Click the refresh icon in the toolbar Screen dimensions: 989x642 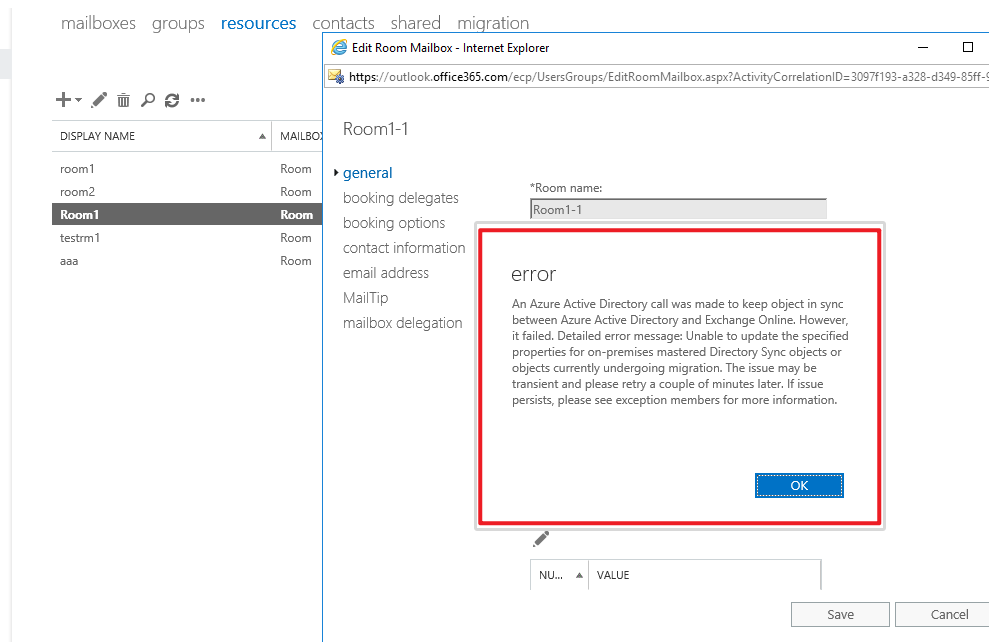point(172,100)
